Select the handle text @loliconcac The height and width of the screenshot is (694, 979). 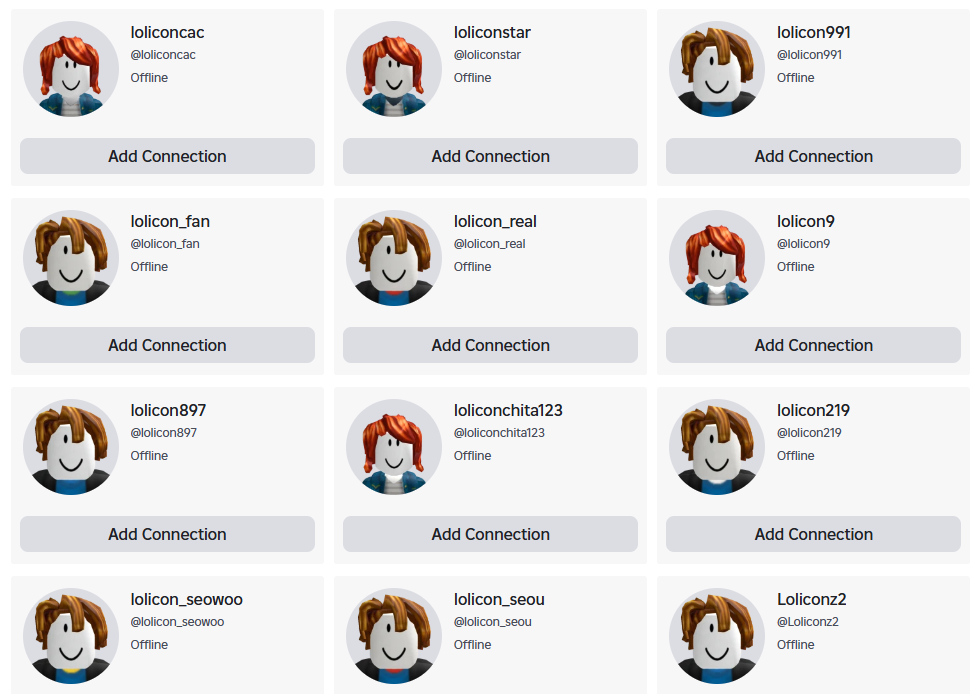tap(163, 55)
